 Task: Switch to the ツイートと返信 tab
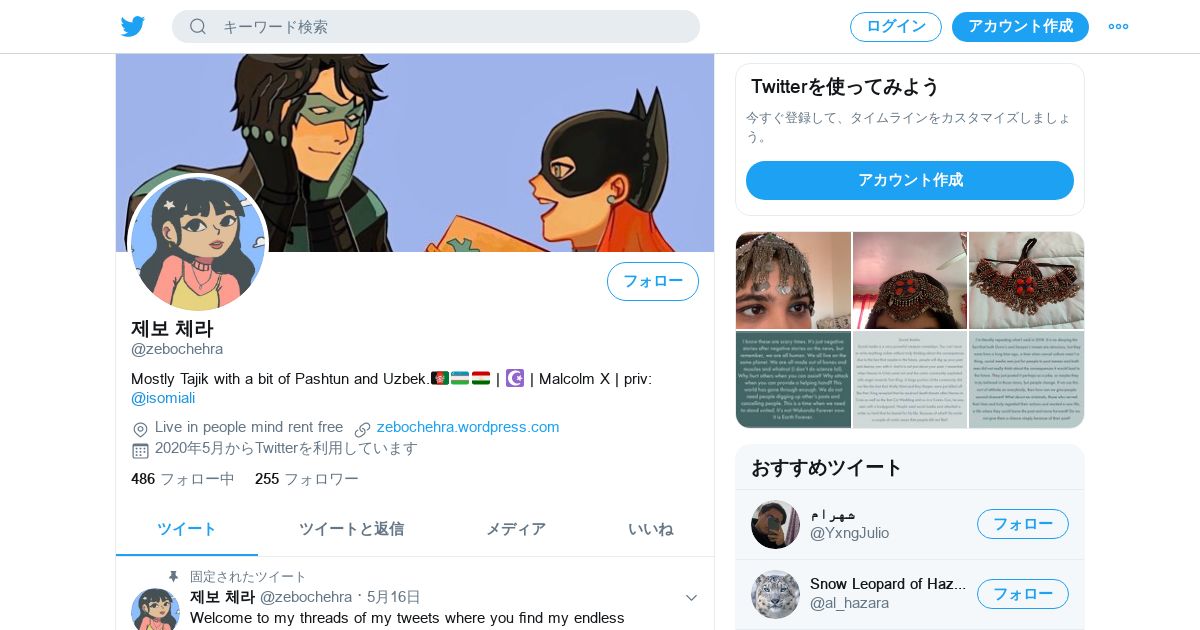(351, 529)
